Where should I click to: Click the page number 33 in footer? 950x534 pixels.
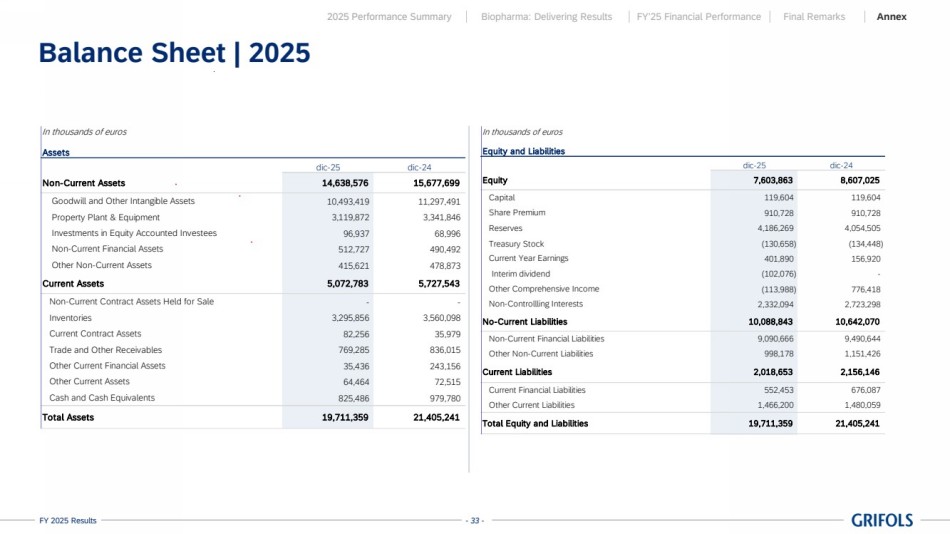pos(475,521)
